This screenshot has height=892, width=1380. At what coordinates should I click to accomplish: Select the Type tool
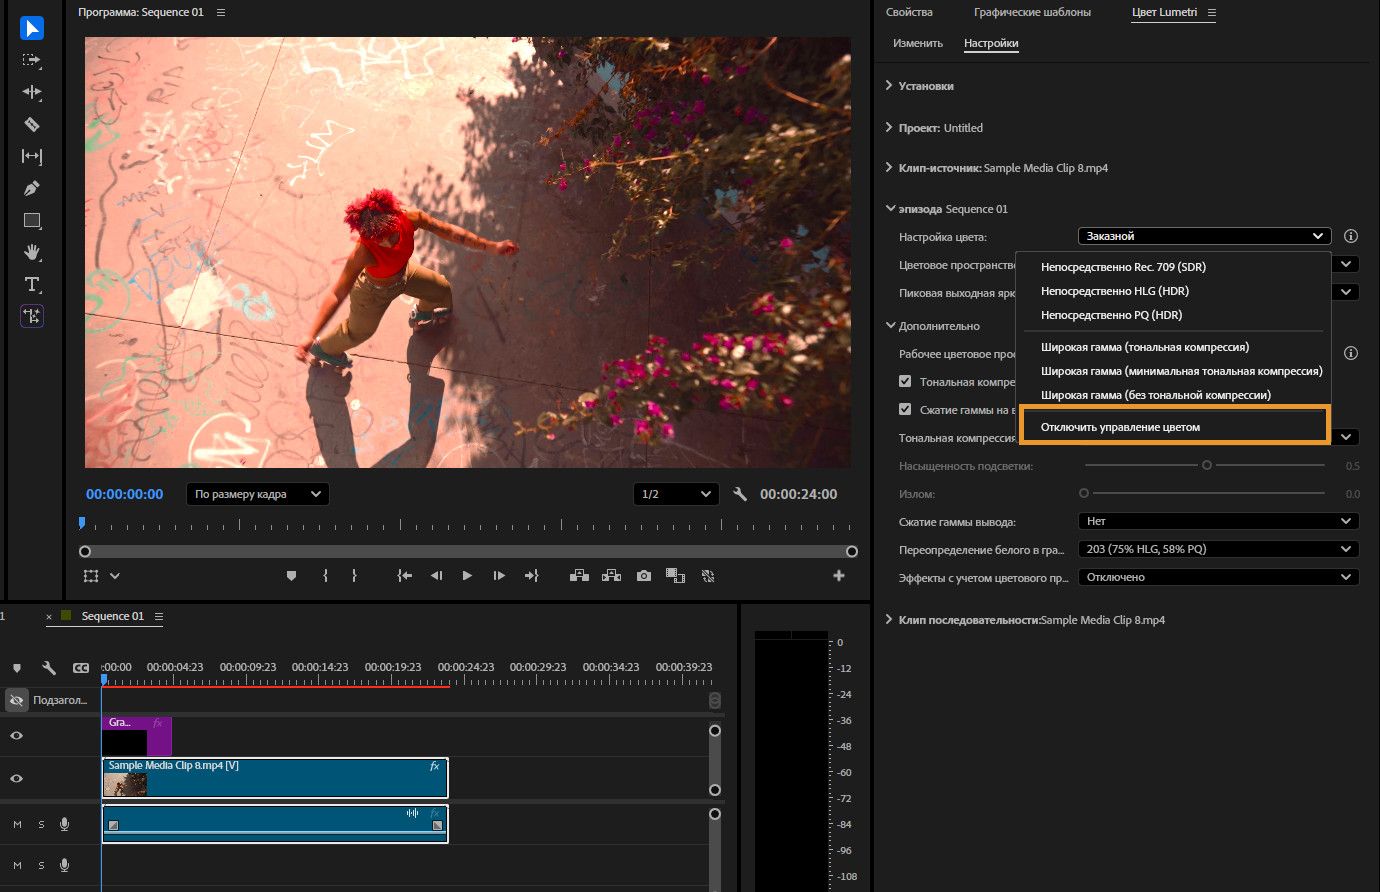pyautogui.click(x=32, y=284)
